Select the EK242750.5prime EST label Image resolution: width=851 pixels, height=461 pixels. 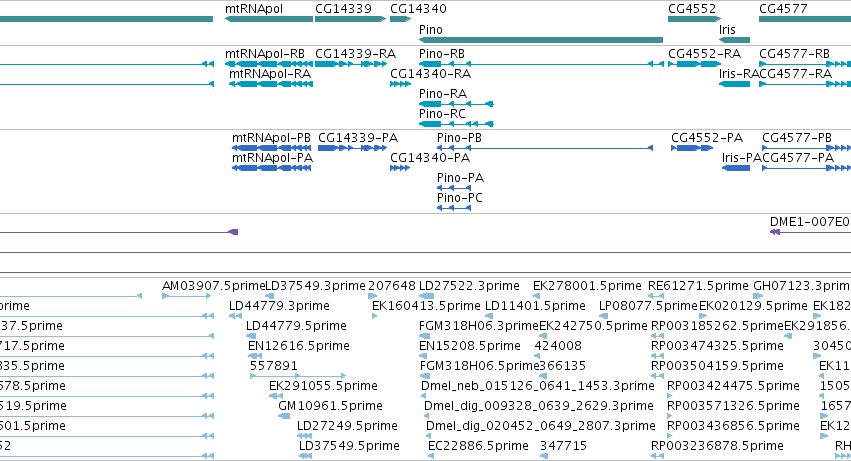click(x=594, y=326)
